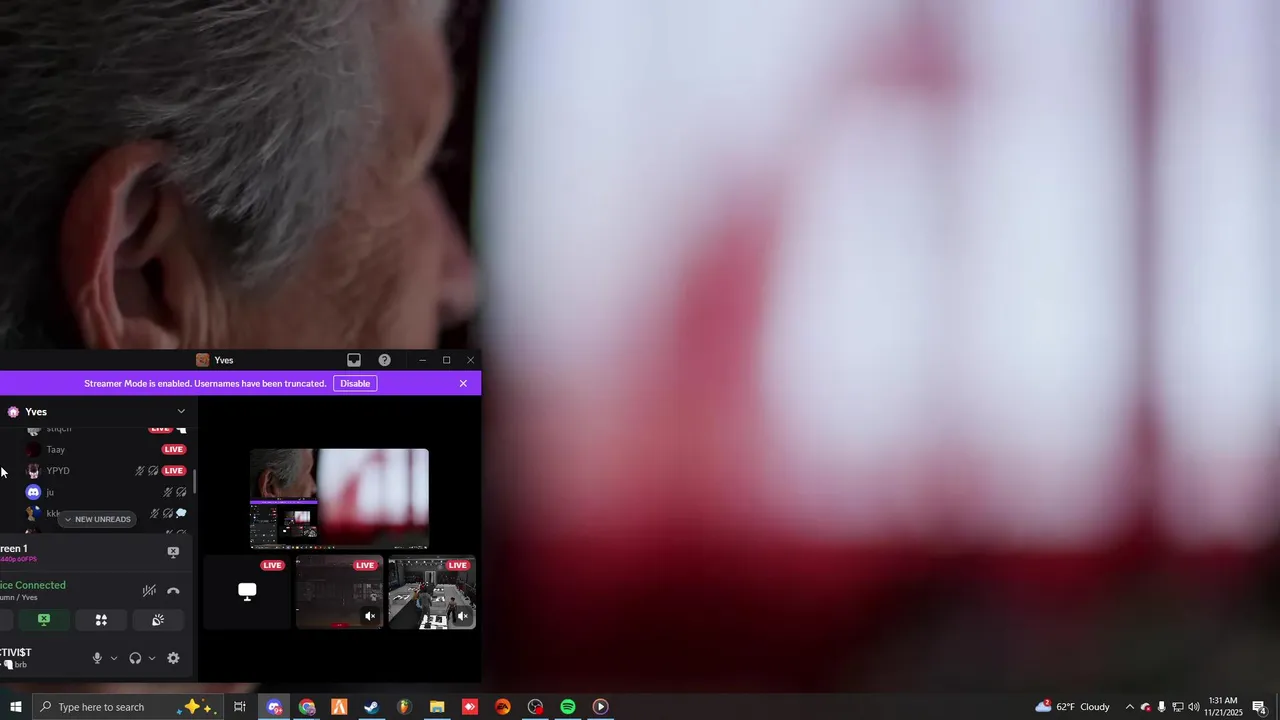Open the orange A app in taskbar
The width and height of the screenshot is (1280, 720).
[x=339, y=707]
